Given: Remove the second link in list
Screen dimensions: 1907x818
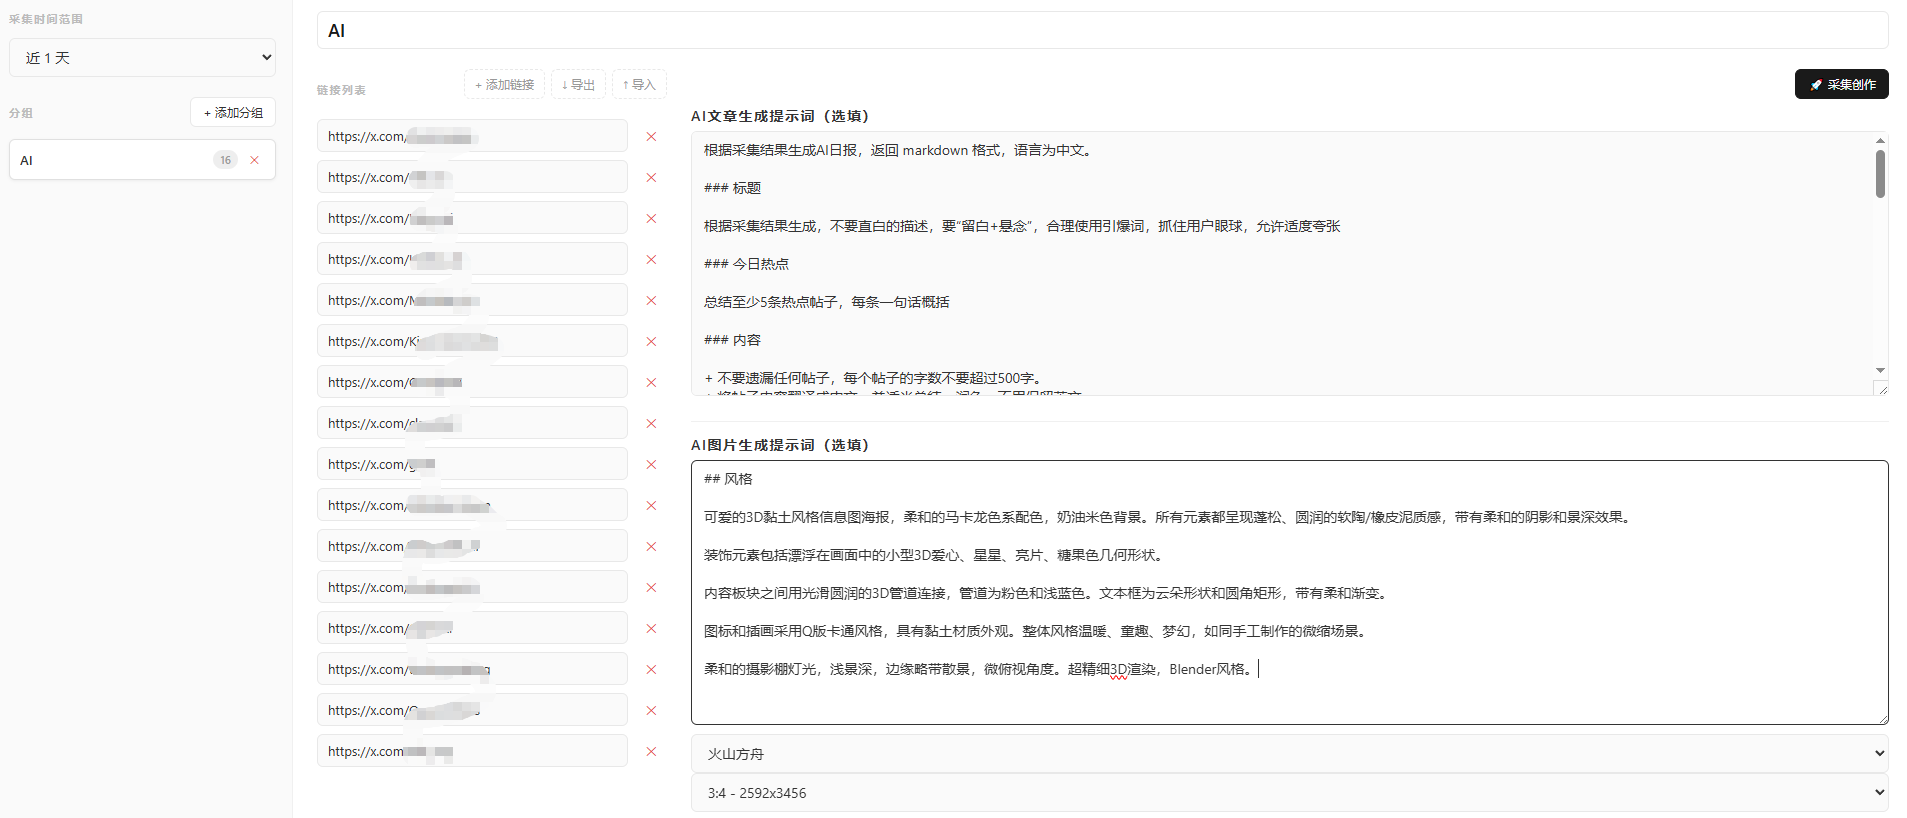Looking at the screenshot, I should tap(651, 178).
